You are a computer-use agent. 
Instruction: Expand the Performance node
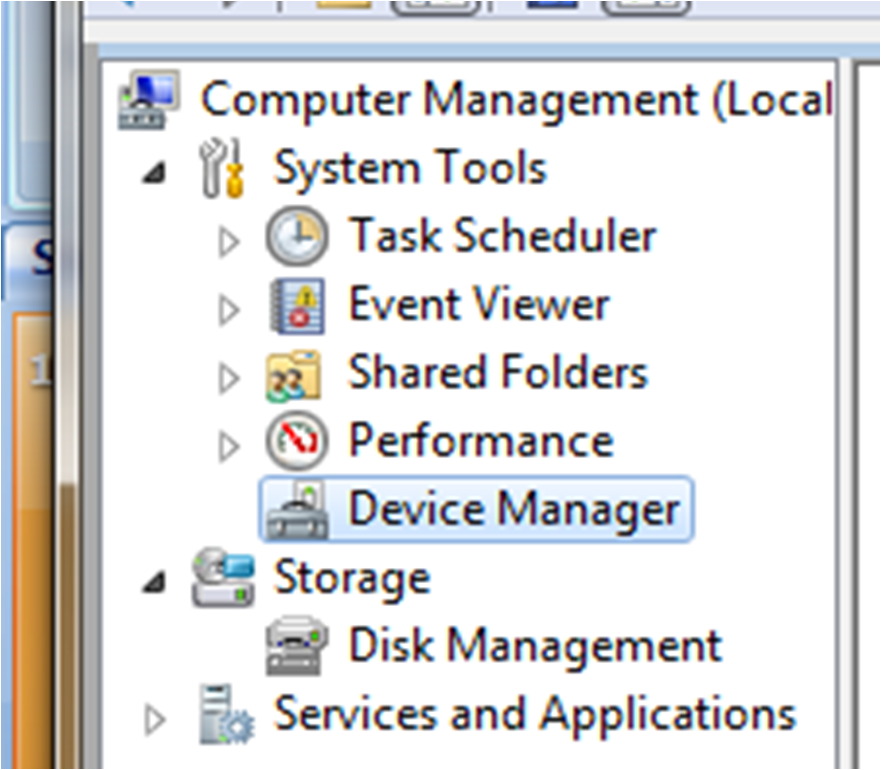229,447
